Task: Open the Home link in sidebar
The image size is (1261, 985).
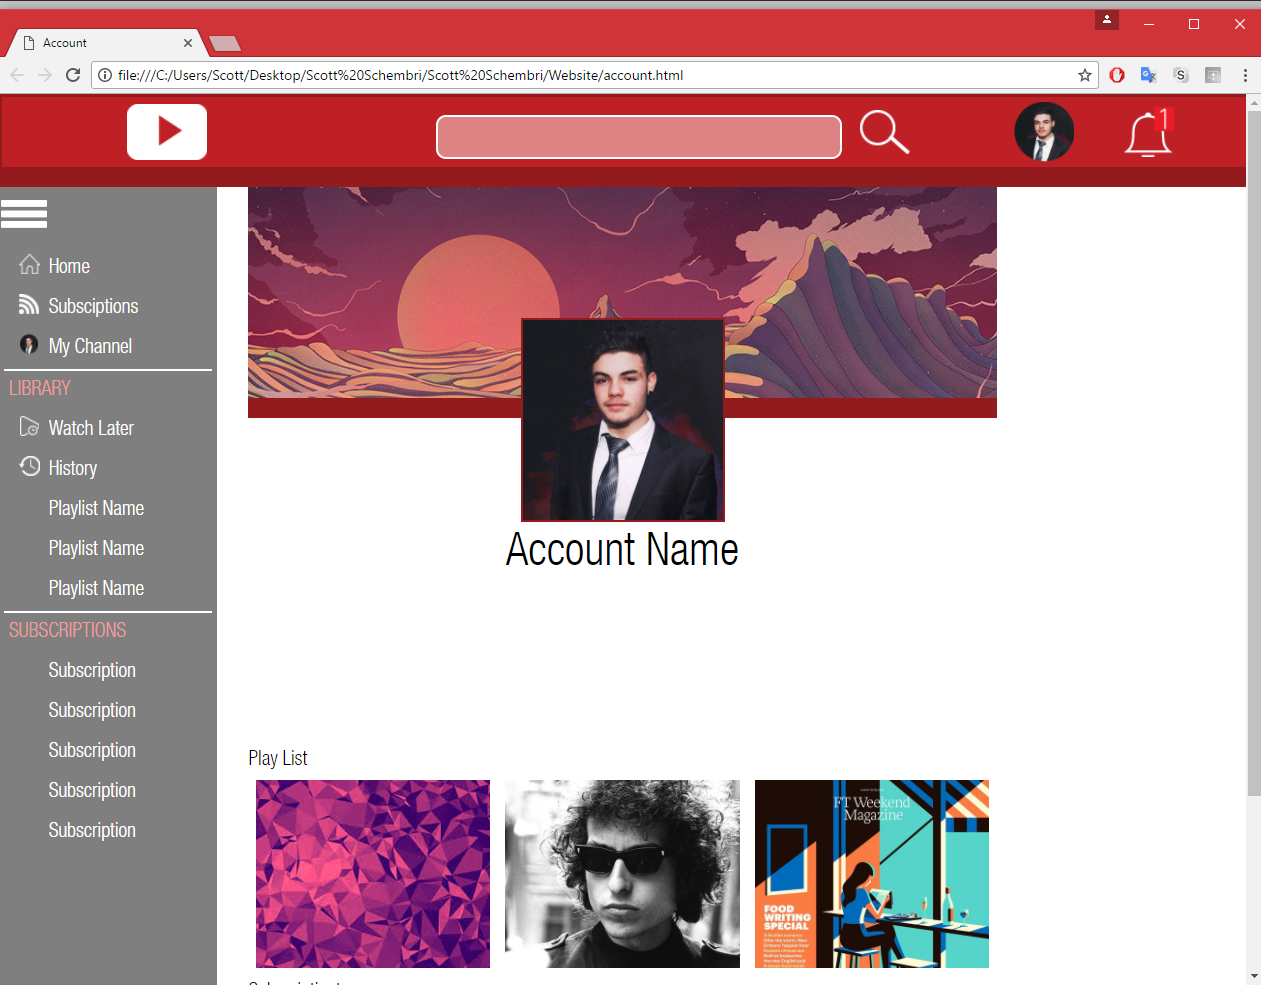Action: [x=69, y=266]
